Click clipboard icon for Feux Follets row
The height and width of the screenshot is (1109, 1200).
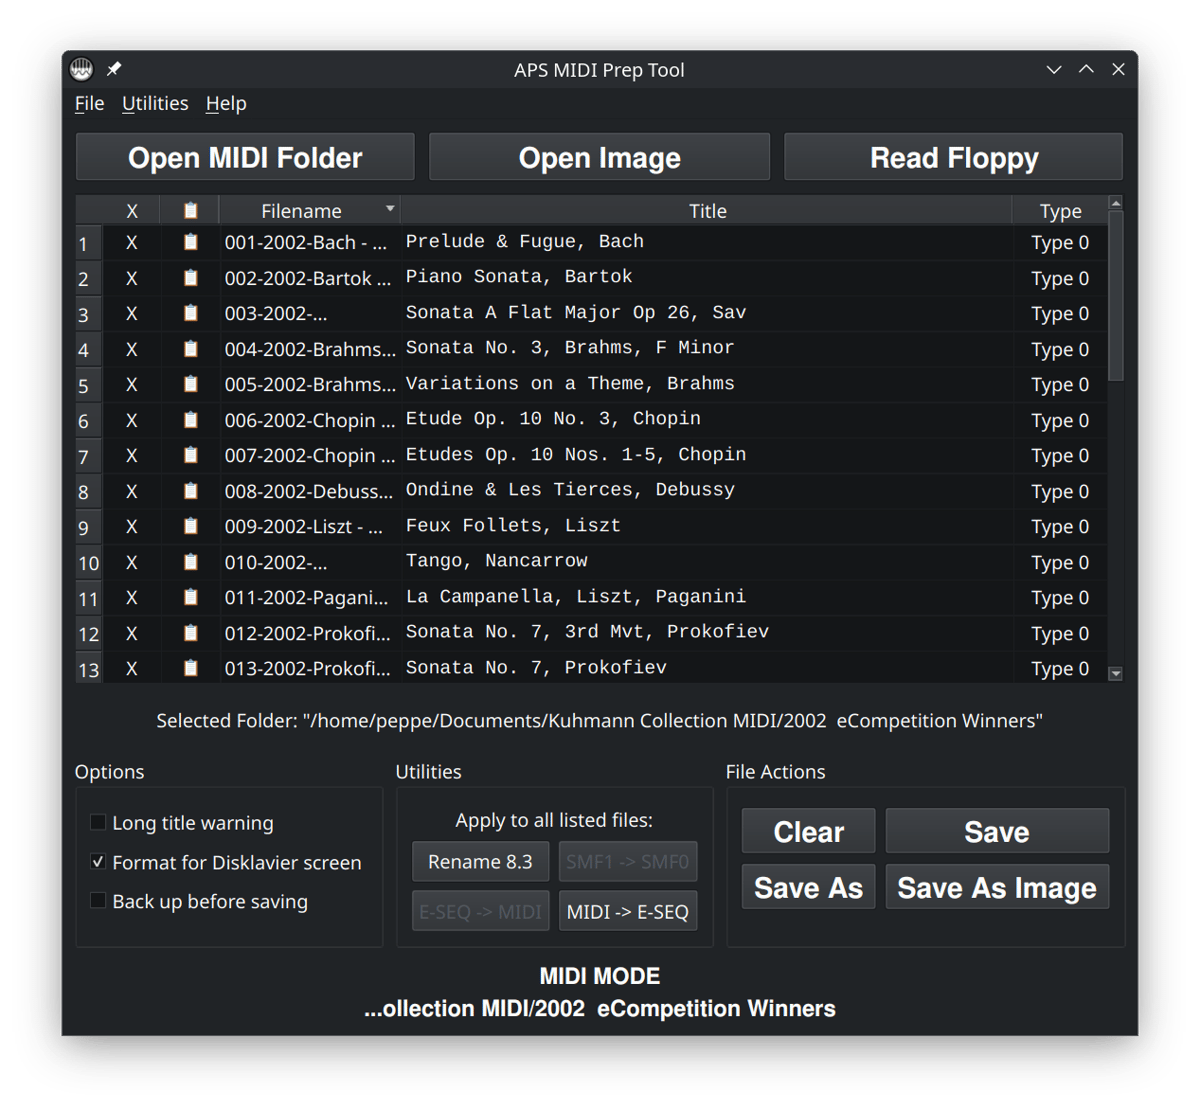click(190, 526)
